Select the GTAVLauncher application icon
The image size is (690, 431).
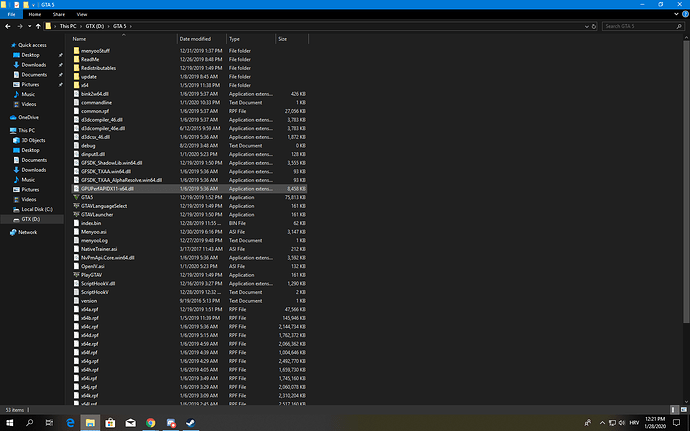pyautogui.click(x=77, y=214)
